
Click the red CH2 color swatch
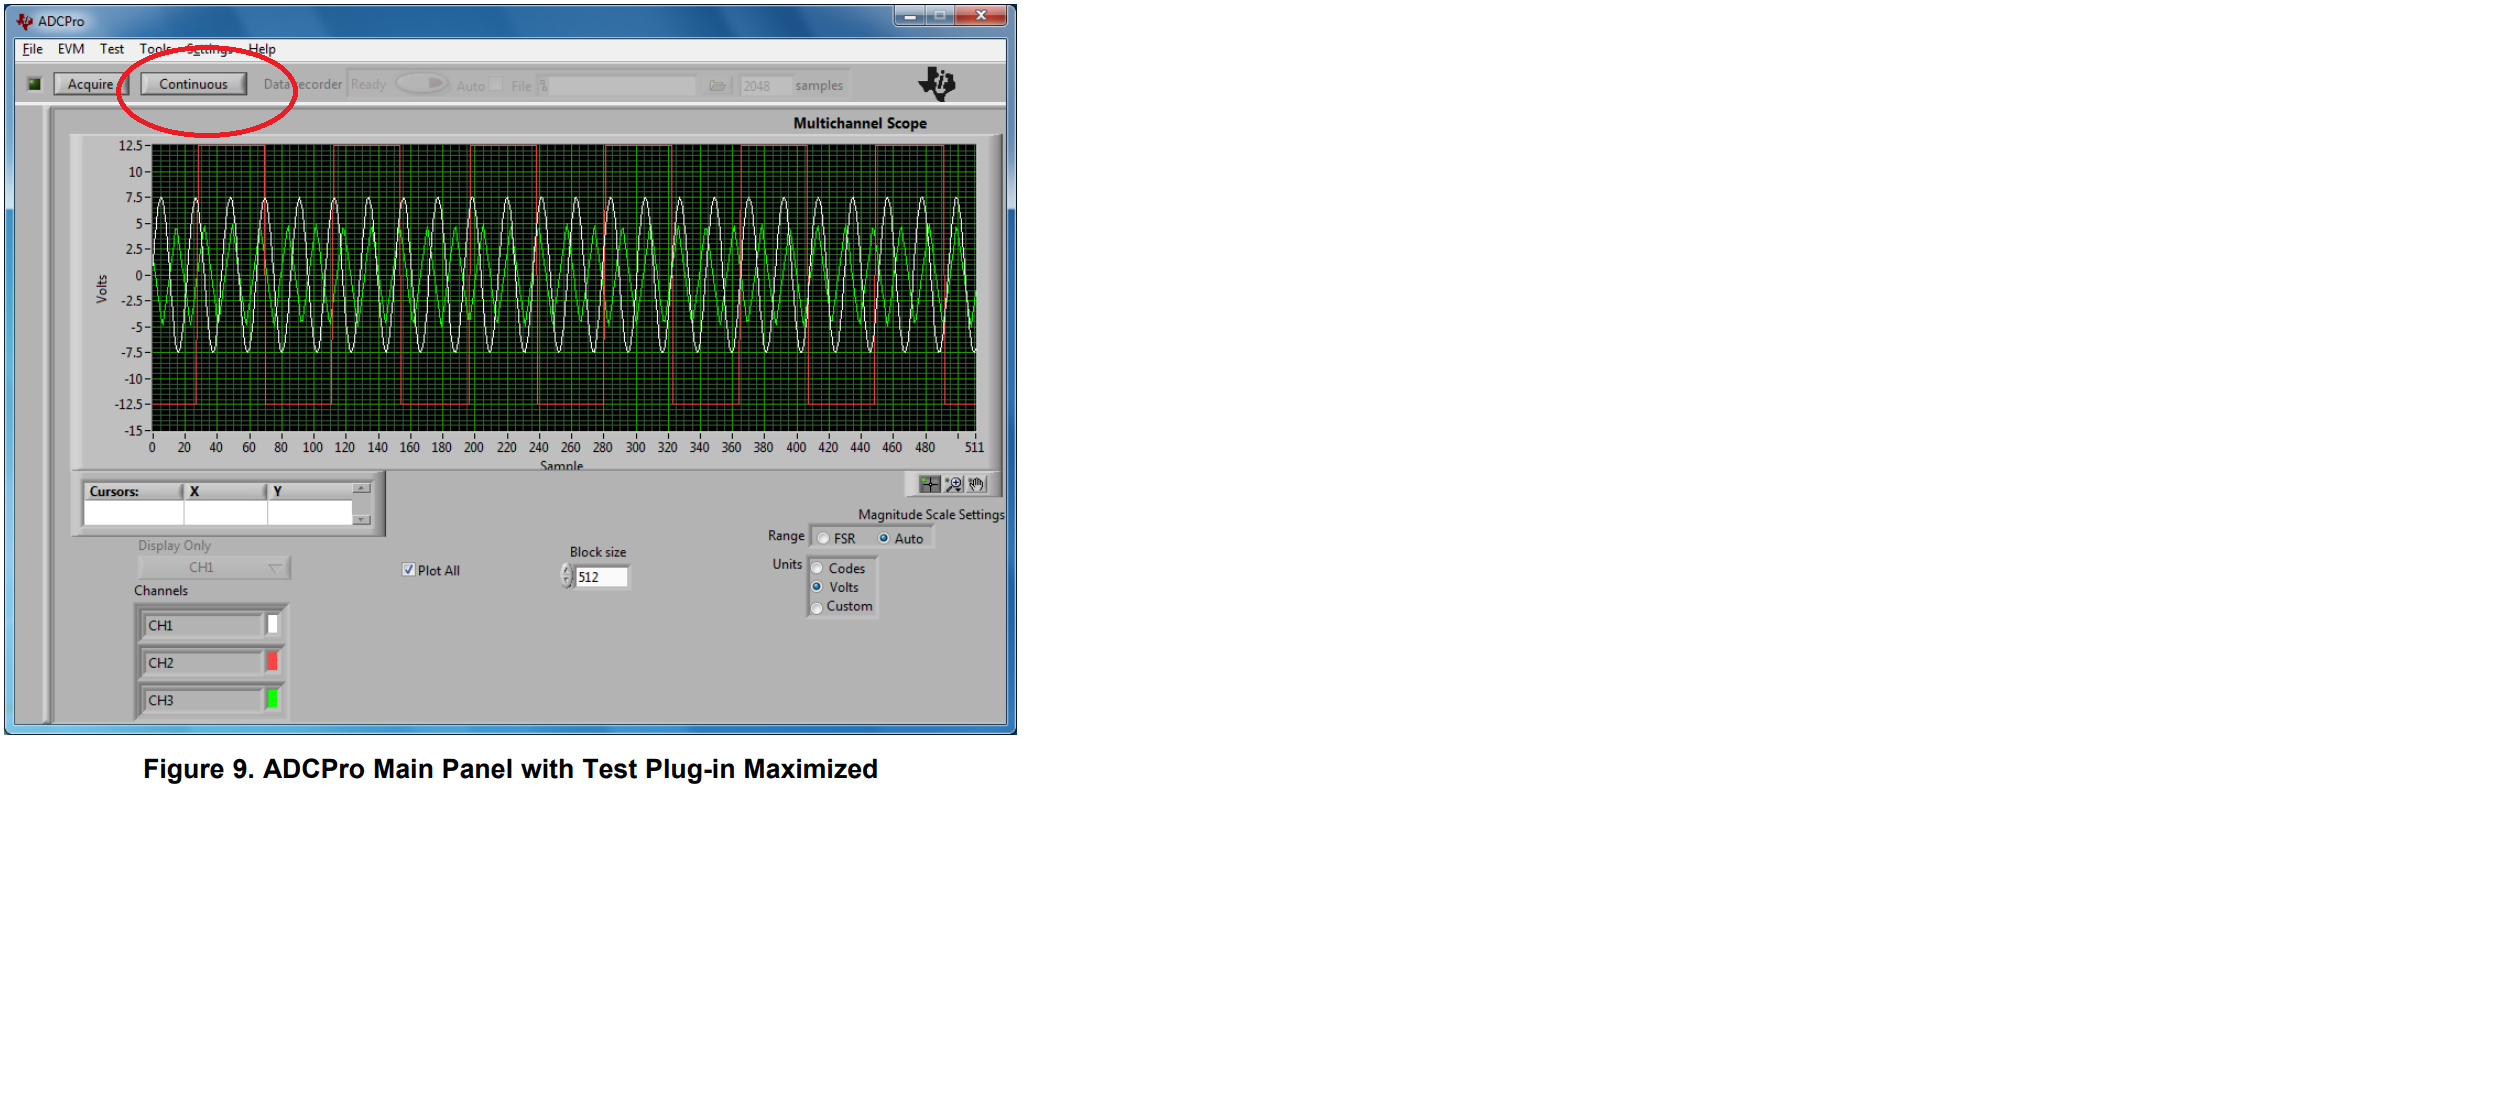click(x=272, y=662)
